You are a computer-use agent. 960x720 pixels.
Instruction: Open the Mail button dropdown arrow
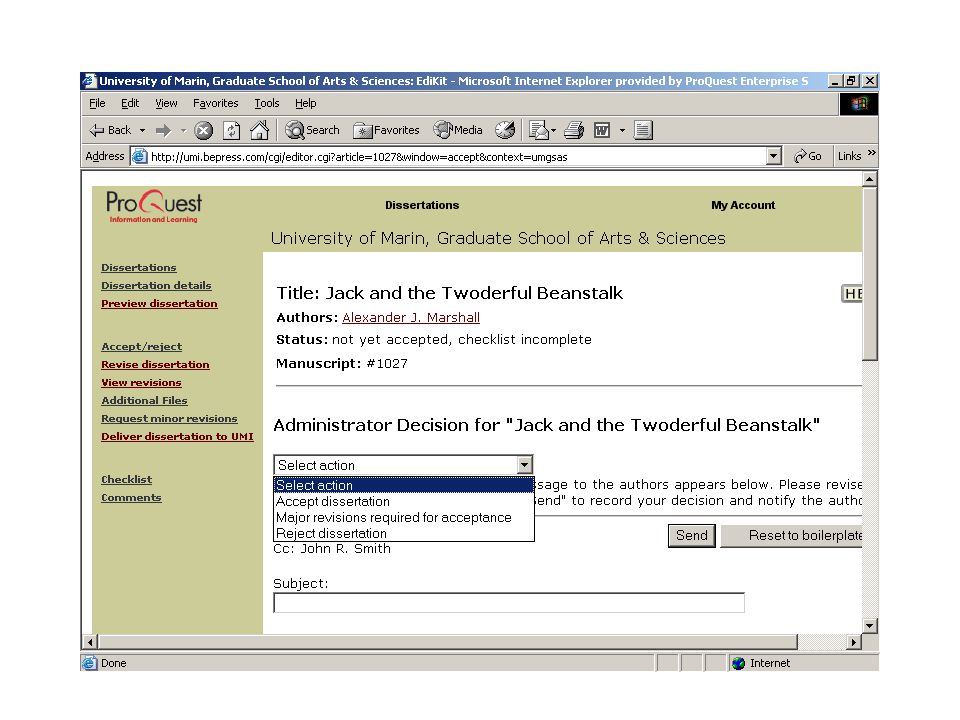point(553,130)
